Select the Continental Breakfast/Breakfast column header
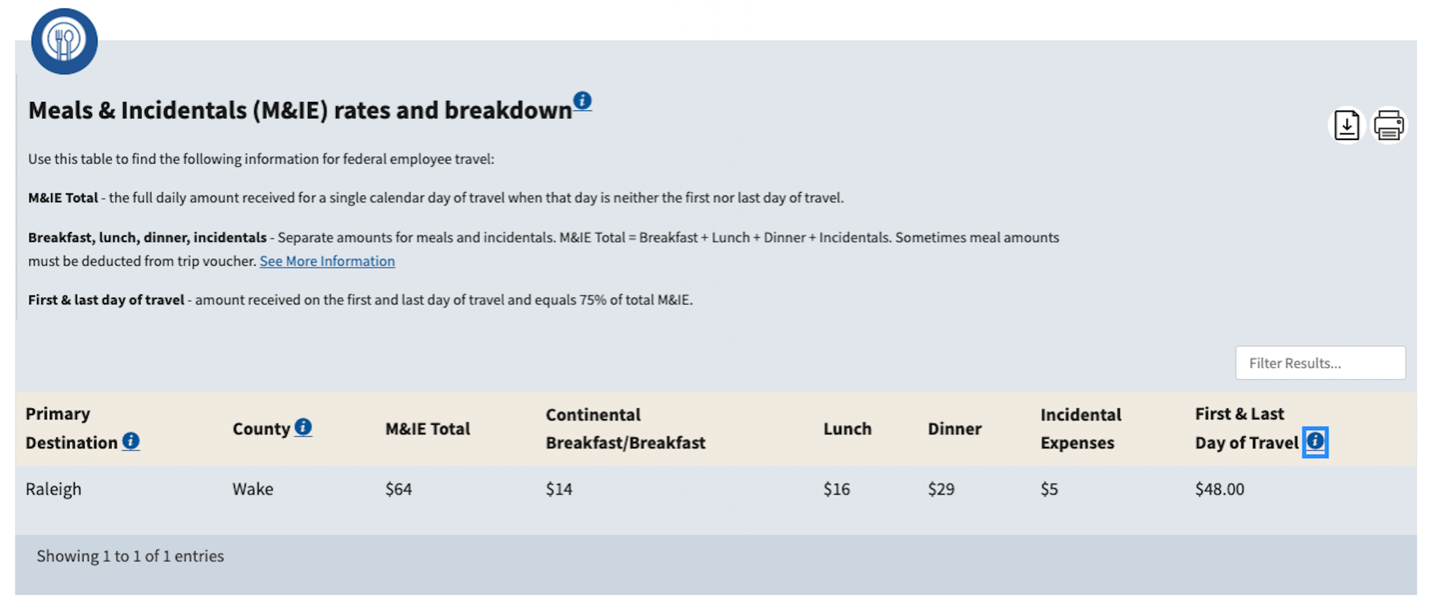Viewport: 1430px width, 614px height. pyautogui.click(x=625, y=428)
